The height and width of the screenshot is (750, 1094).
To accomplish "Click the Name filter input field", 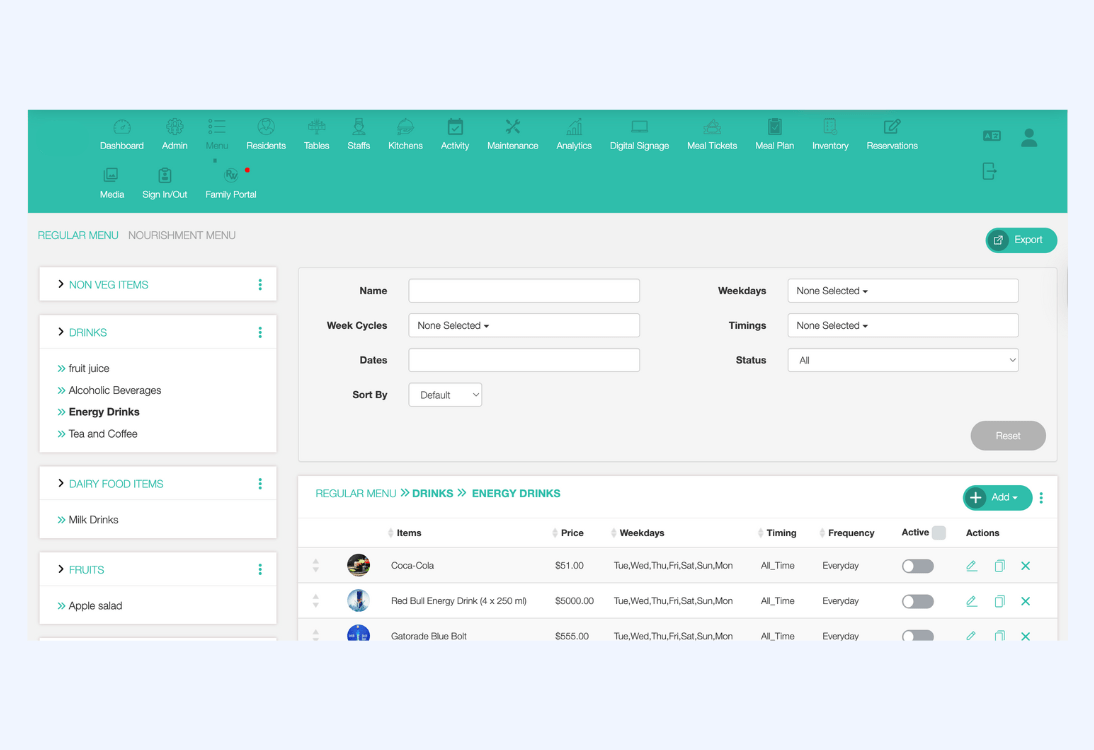I will point(523,291).
